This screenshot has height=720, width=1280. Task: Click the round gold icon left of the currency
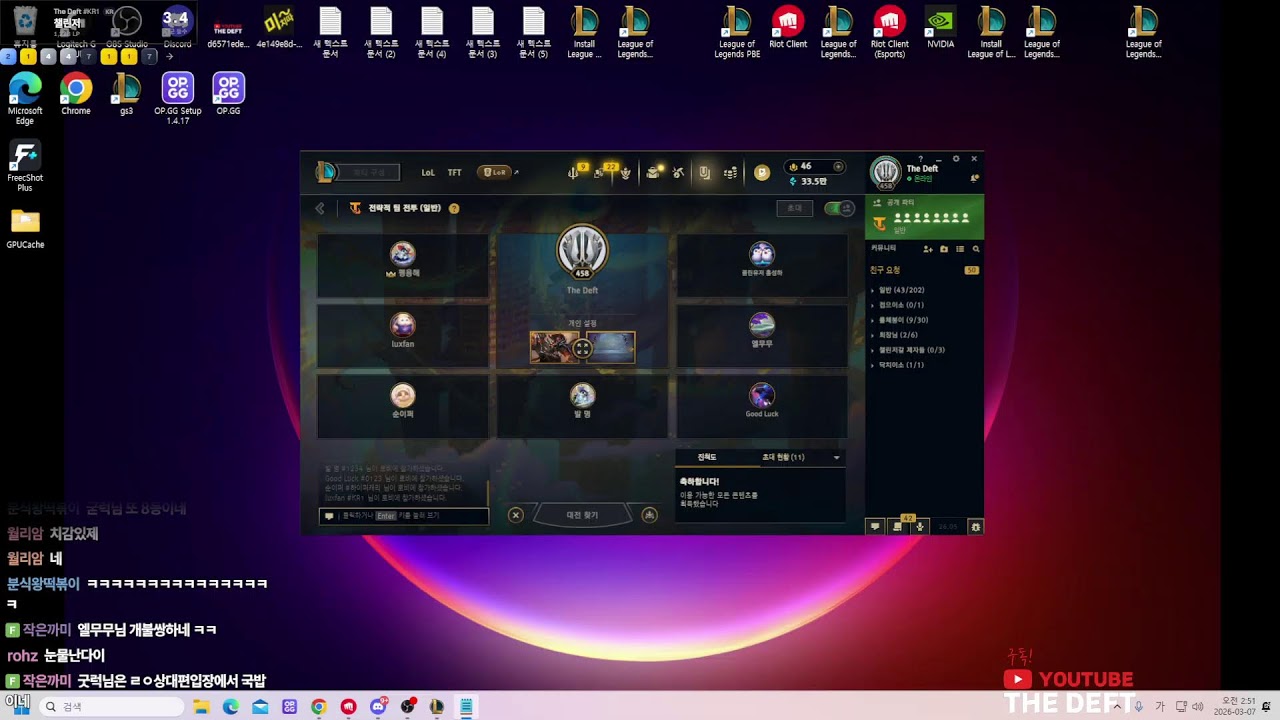coord(762,173)
